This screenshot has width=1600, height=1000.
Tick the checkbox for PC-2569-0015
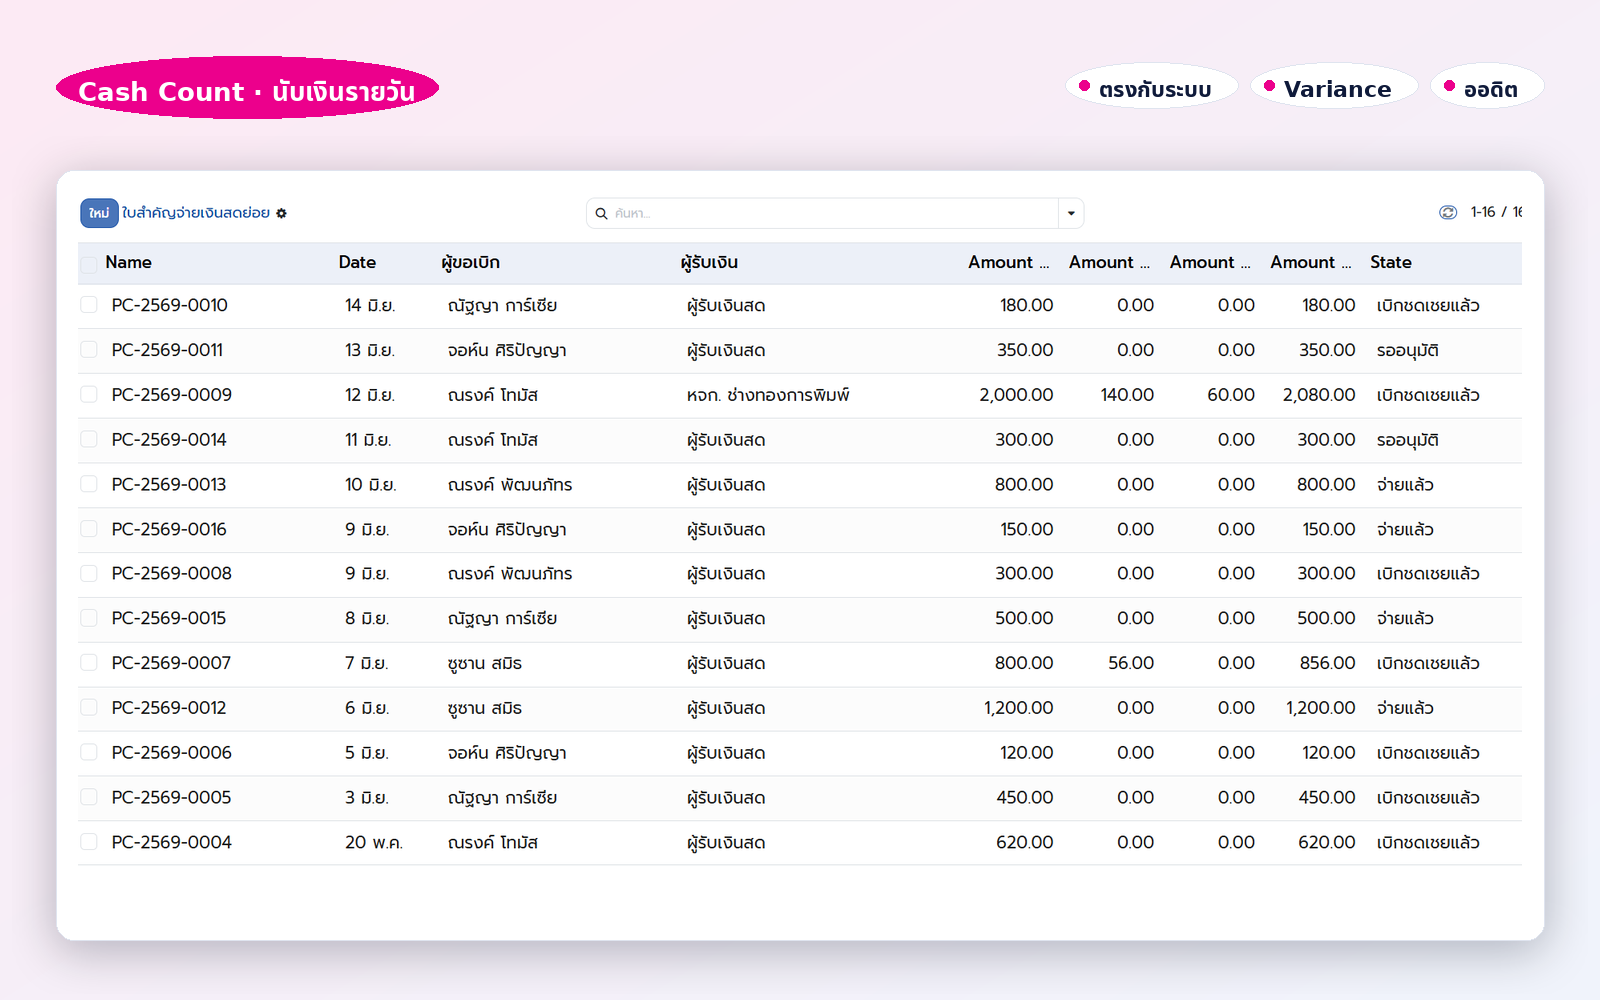(x=89, y=618)
